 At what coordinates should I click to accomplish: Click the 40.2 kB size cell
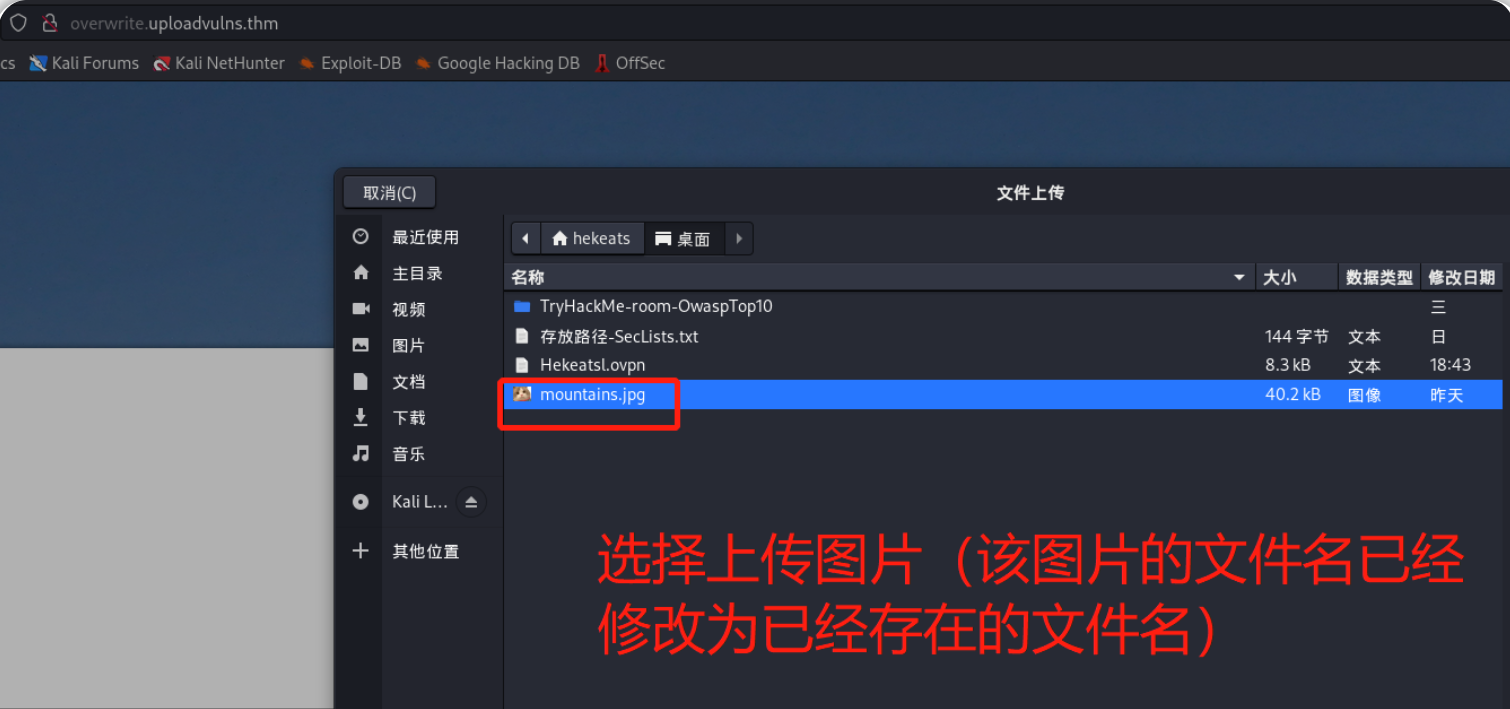[x=1293, y=395]
